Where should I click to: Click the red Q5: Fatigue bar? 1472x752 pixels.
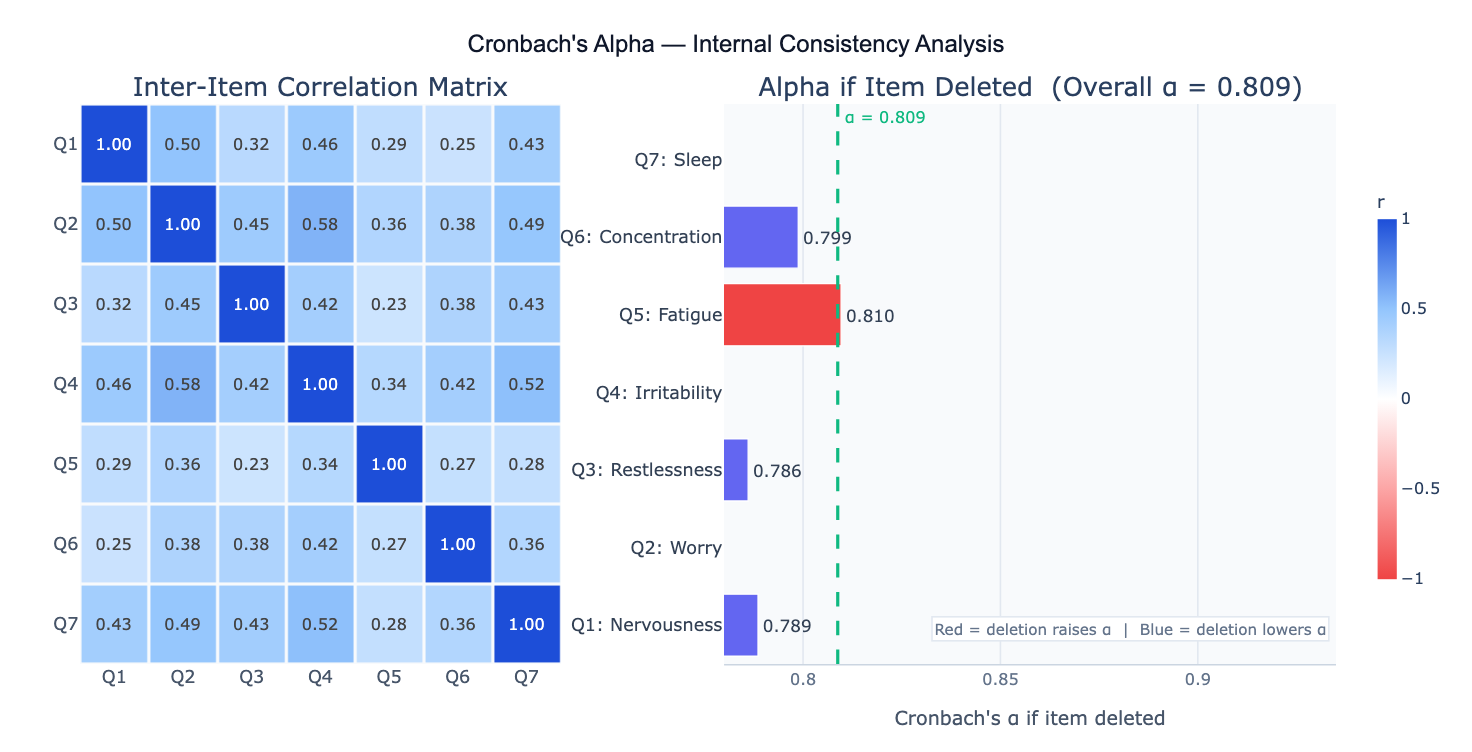coord(781,315)
